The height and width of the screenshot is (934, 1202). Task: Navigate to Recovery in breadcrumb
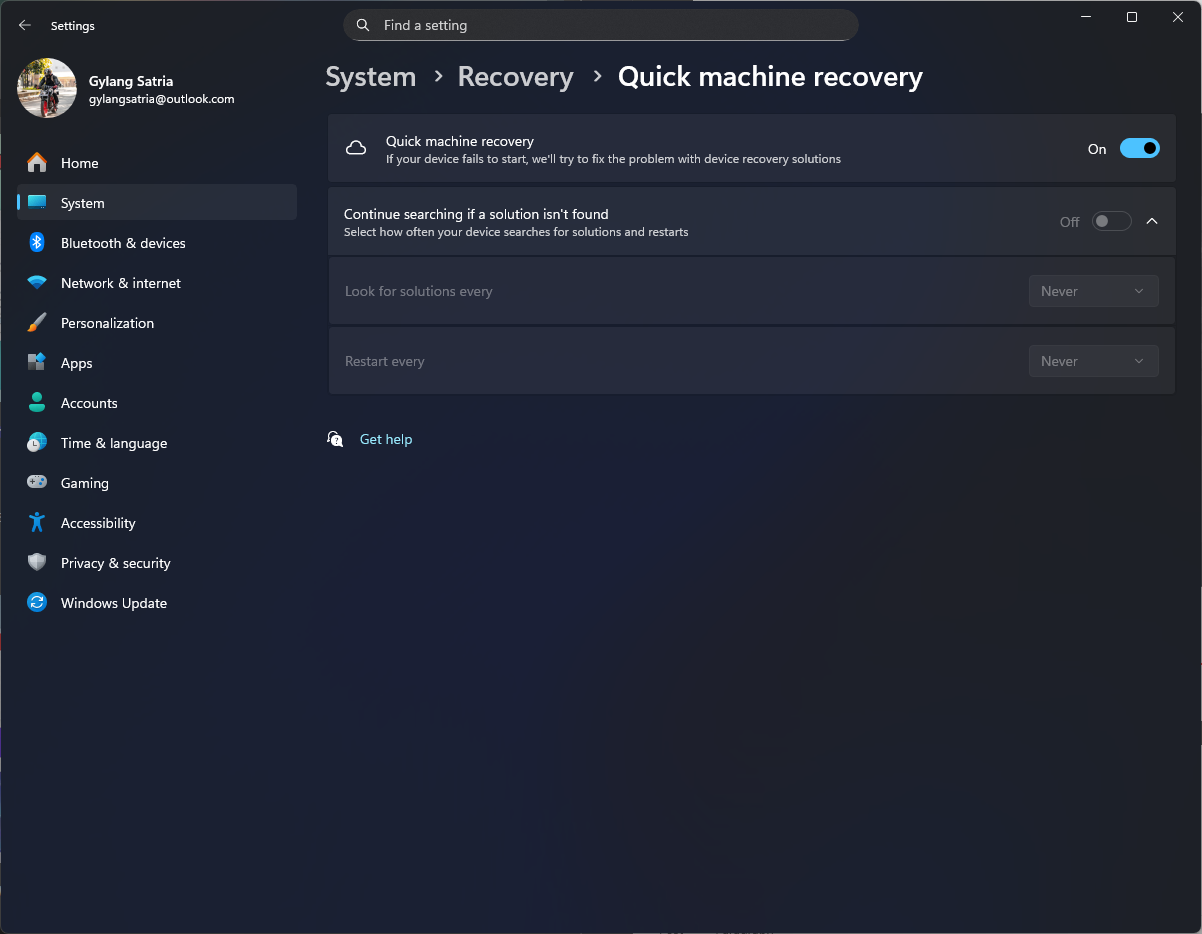pos(515,77)
